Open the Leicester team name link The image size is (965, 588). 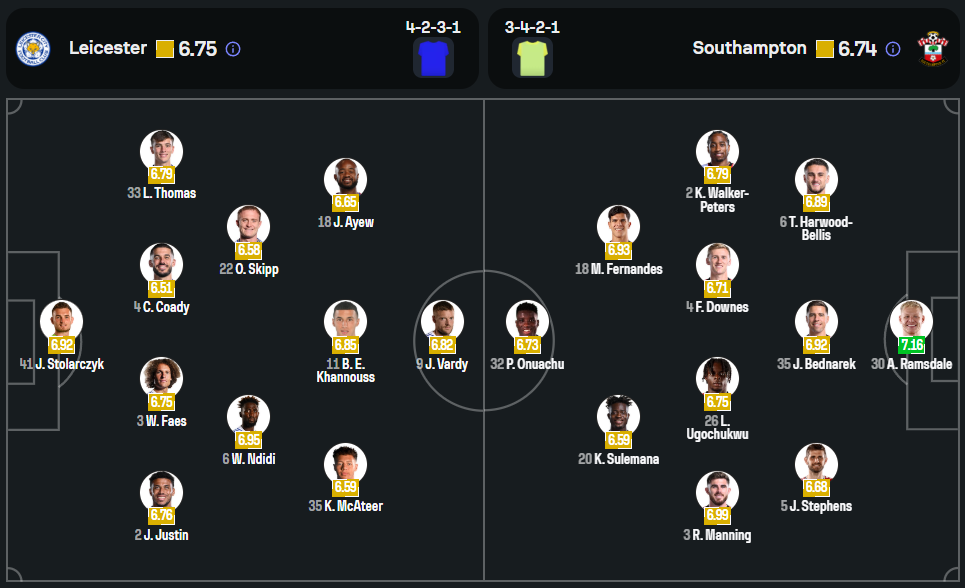(x=108, y=48)
